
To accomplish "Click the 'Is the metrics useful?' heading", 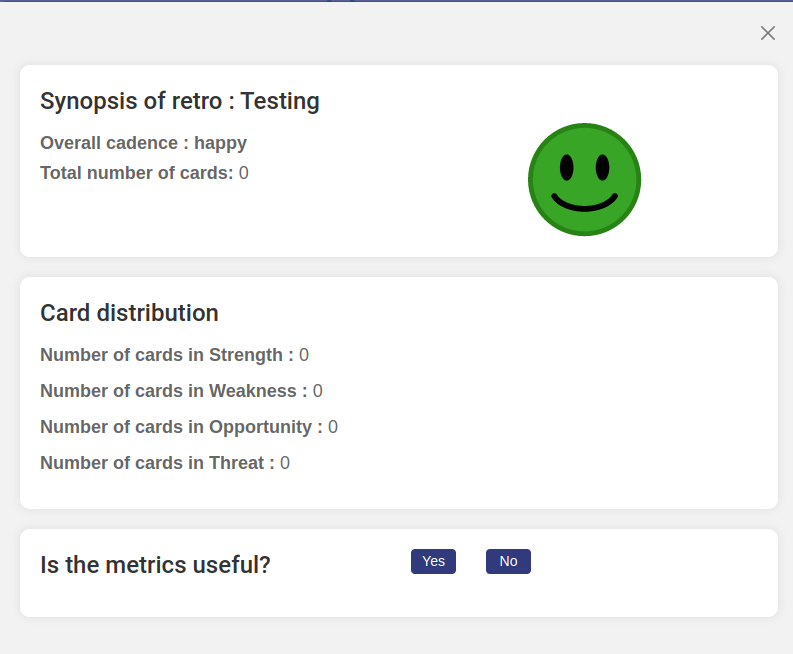I will (x=155, y=565).
